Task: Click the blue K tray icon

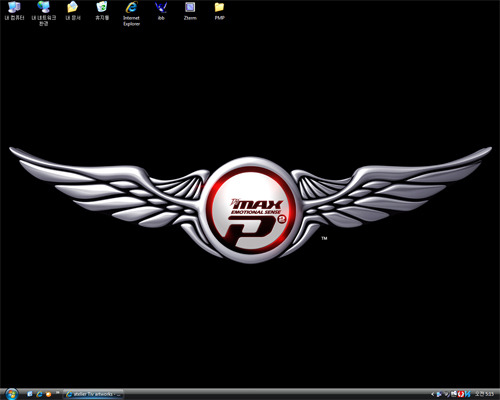Action: pyautogui.click(x=468, y=394)
